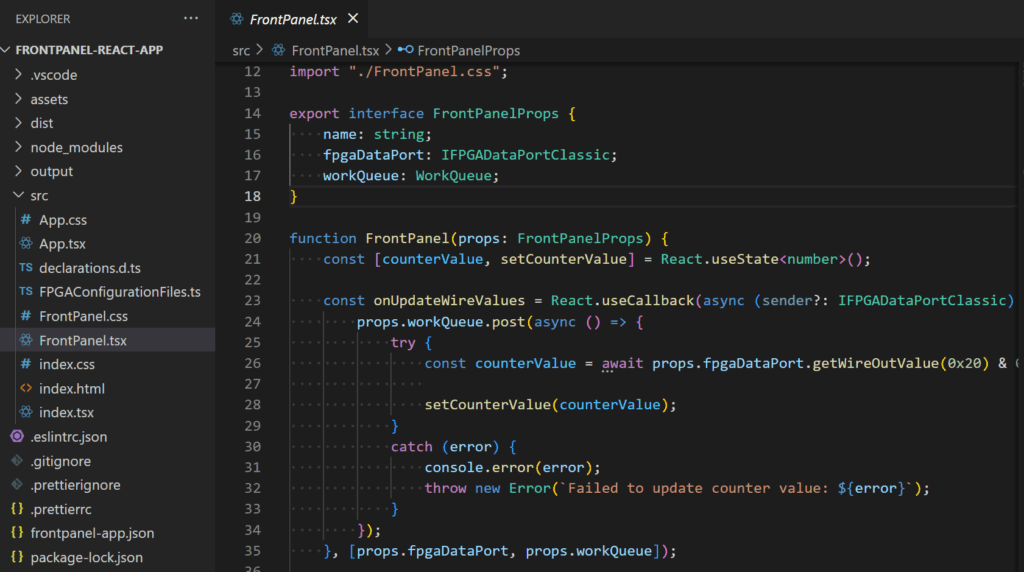Open .prettierrc file

[x=61, y=509]
